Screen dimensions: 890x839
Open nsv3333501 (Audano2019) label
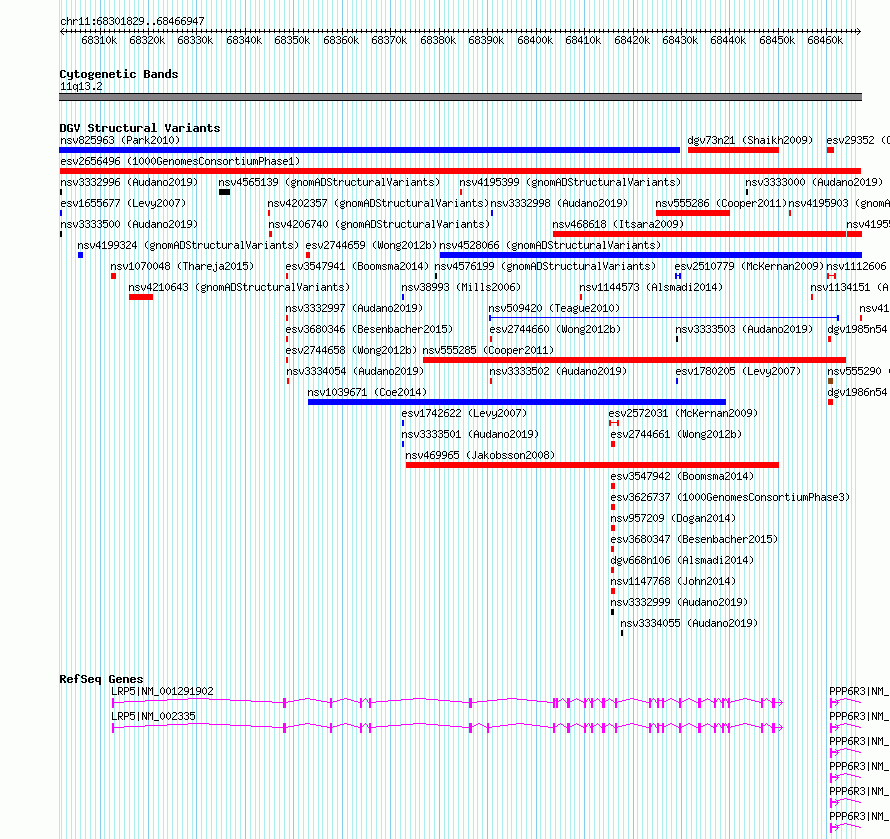[x=470, y=434]
